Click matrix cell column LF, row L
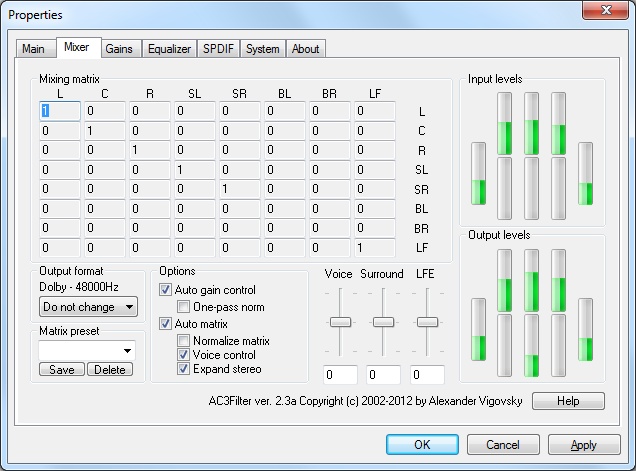Screen dimensions: 636x471 coord(375,111)
